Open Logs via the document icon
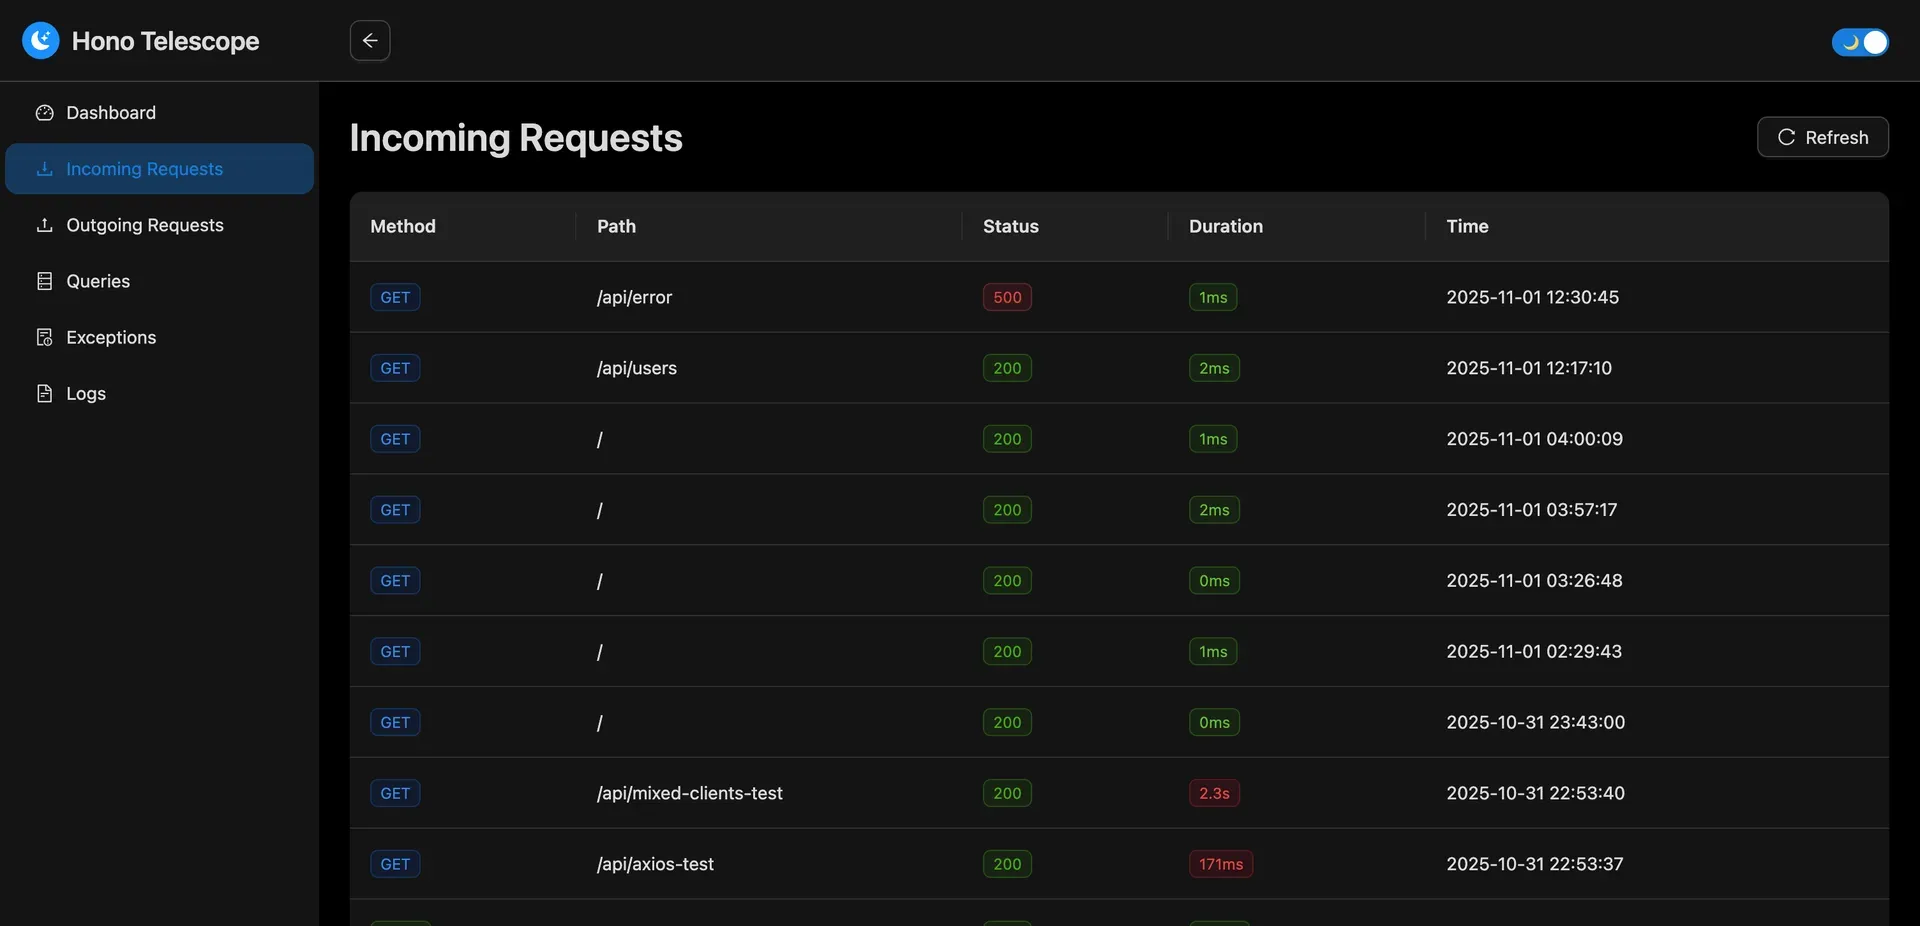This screenshot has height=926, width=1920. pyautogui.click(x=44, y=393)
